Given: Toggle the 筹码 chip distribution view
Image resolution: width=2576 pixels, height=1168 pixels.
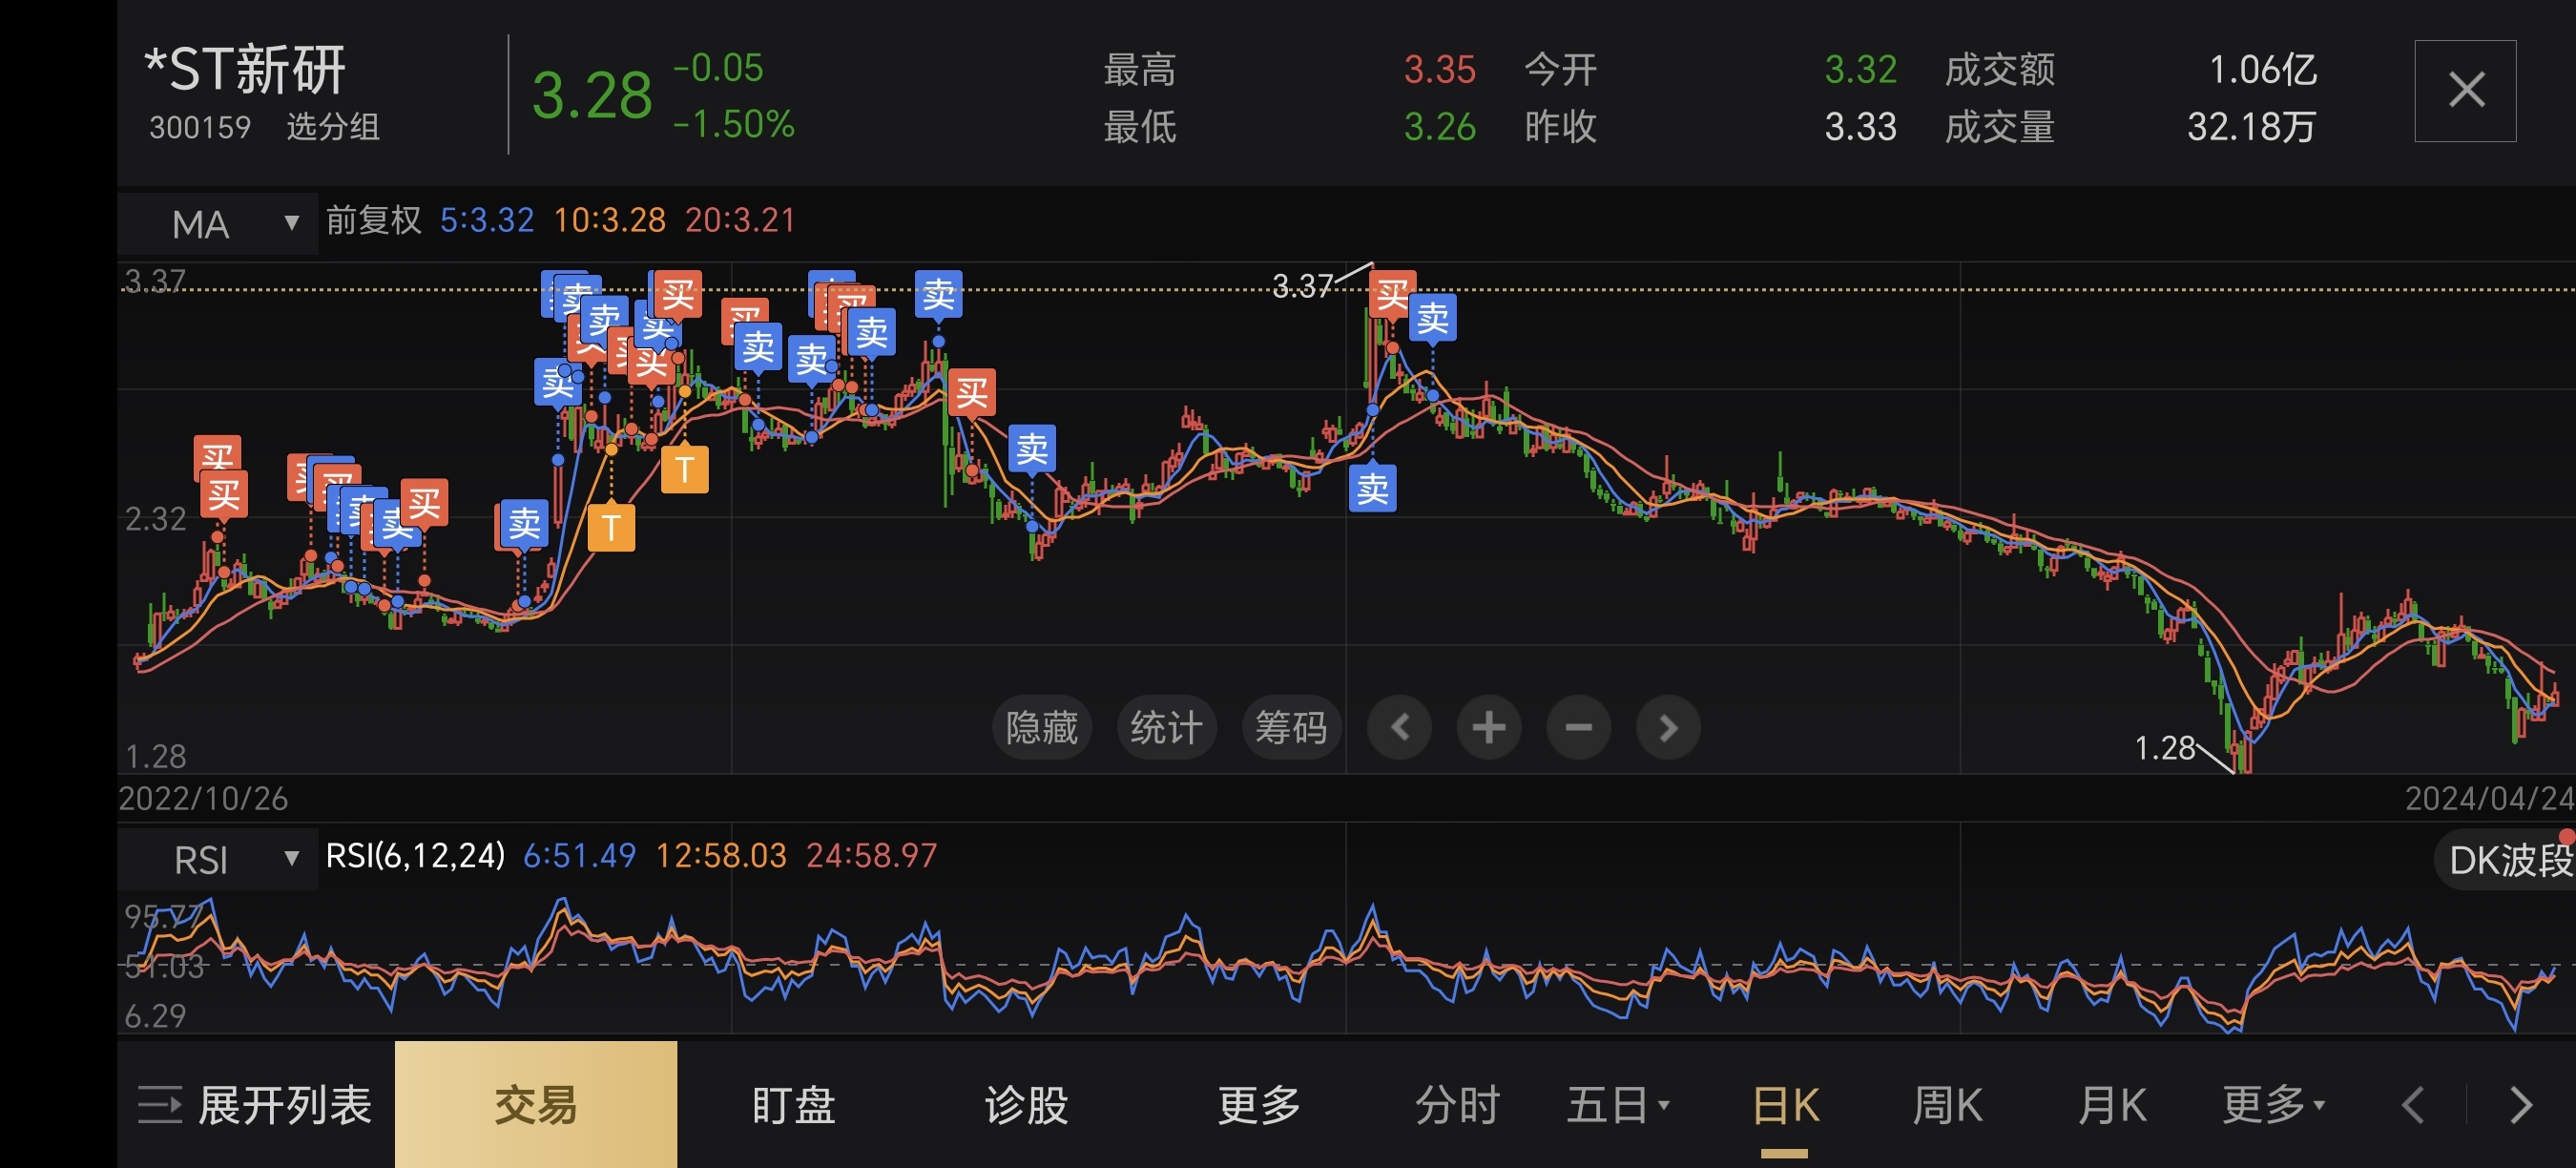Looking at the screenshot, I should pos(1290,727).
